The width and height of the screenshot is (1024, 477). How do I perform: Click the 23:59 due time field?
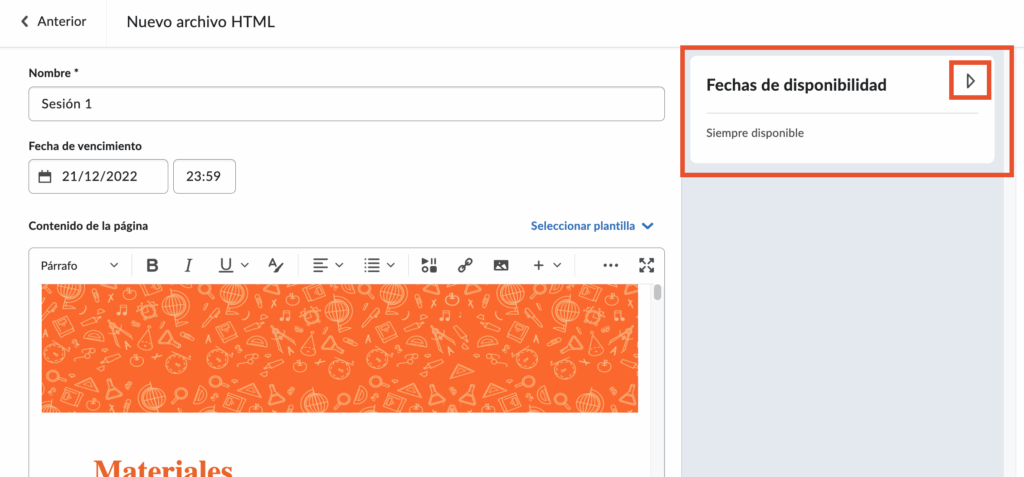pos(204,177)
